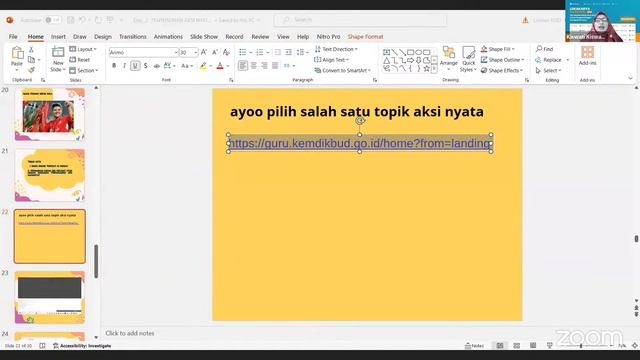Open the Arimo font name box
The image size is (640, 360).
pos(143,52)
